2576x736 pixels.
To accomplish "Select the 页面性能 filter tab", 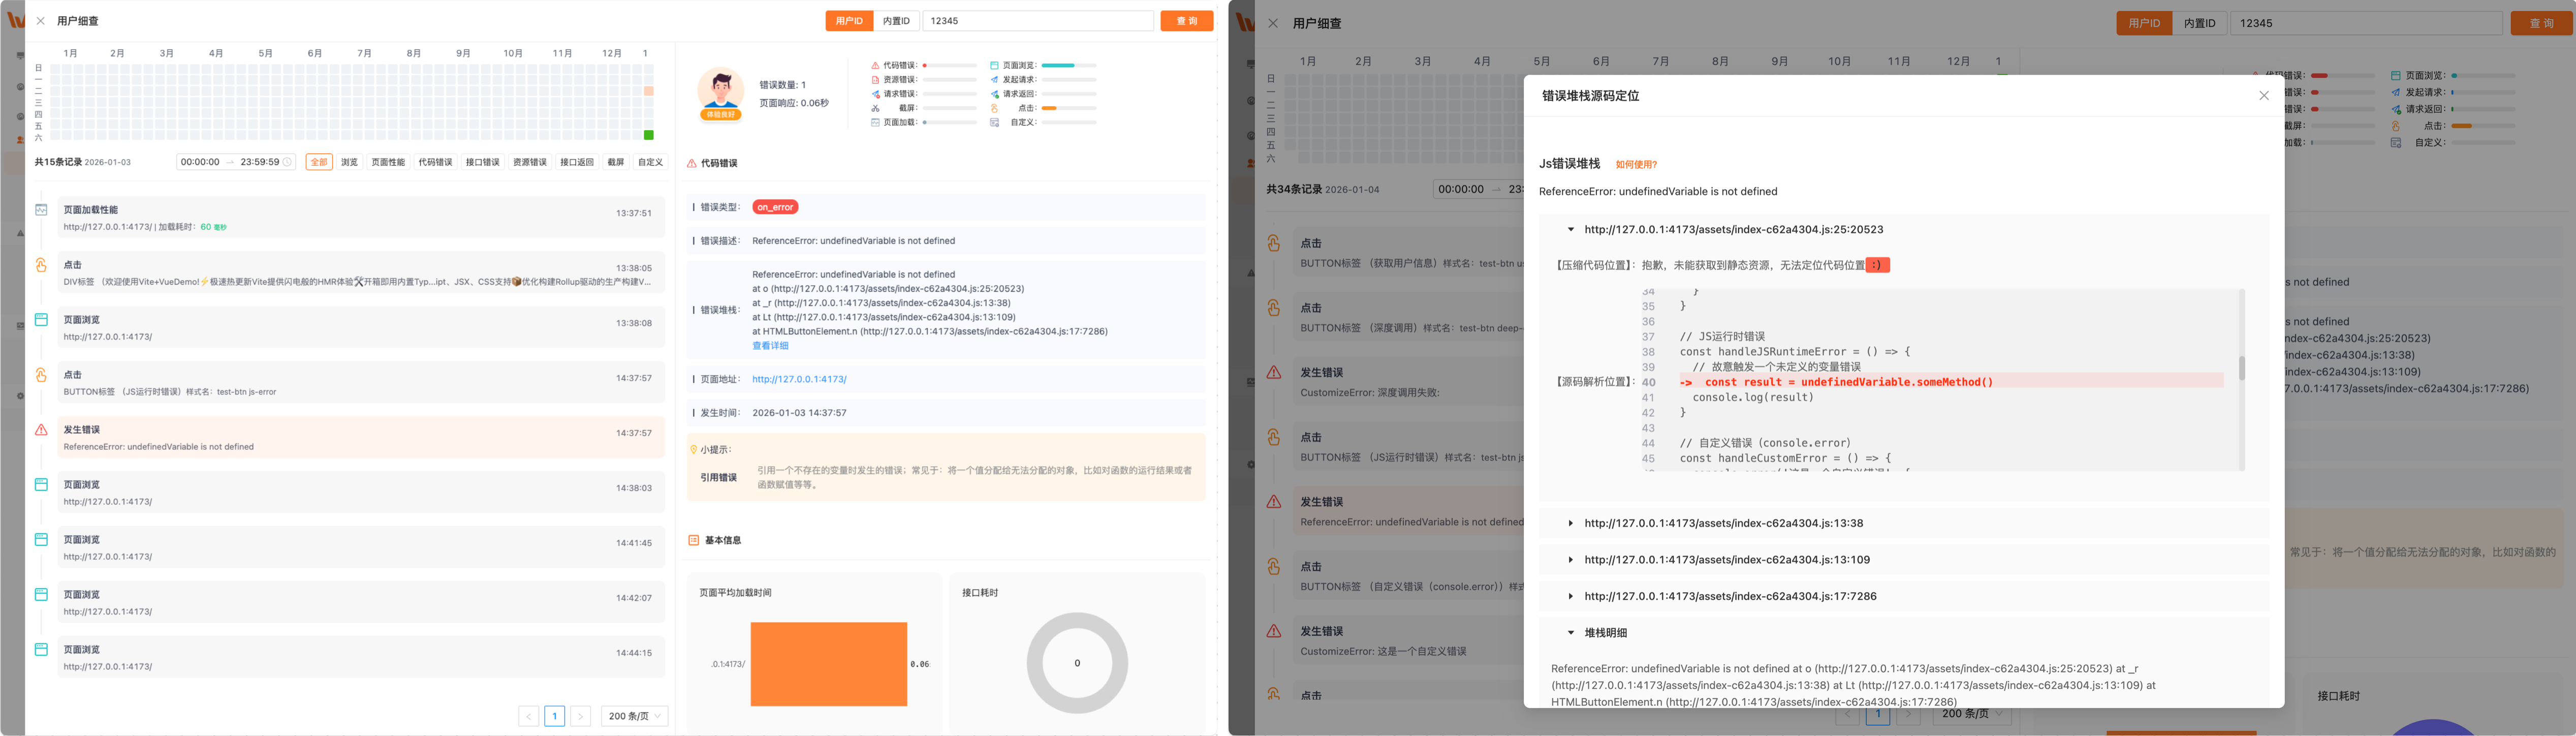I will click(x=388, y=162).
